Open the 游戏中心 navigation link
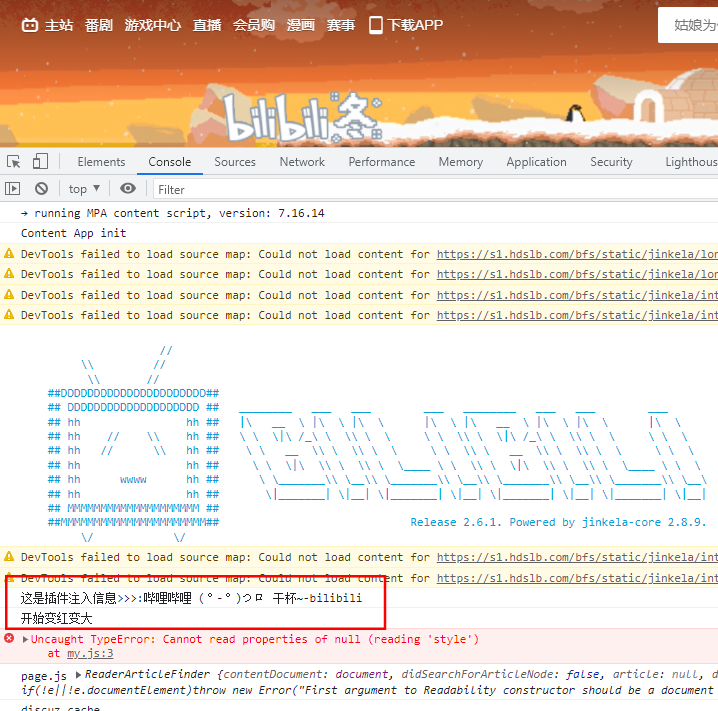 (x=152, y=25)
